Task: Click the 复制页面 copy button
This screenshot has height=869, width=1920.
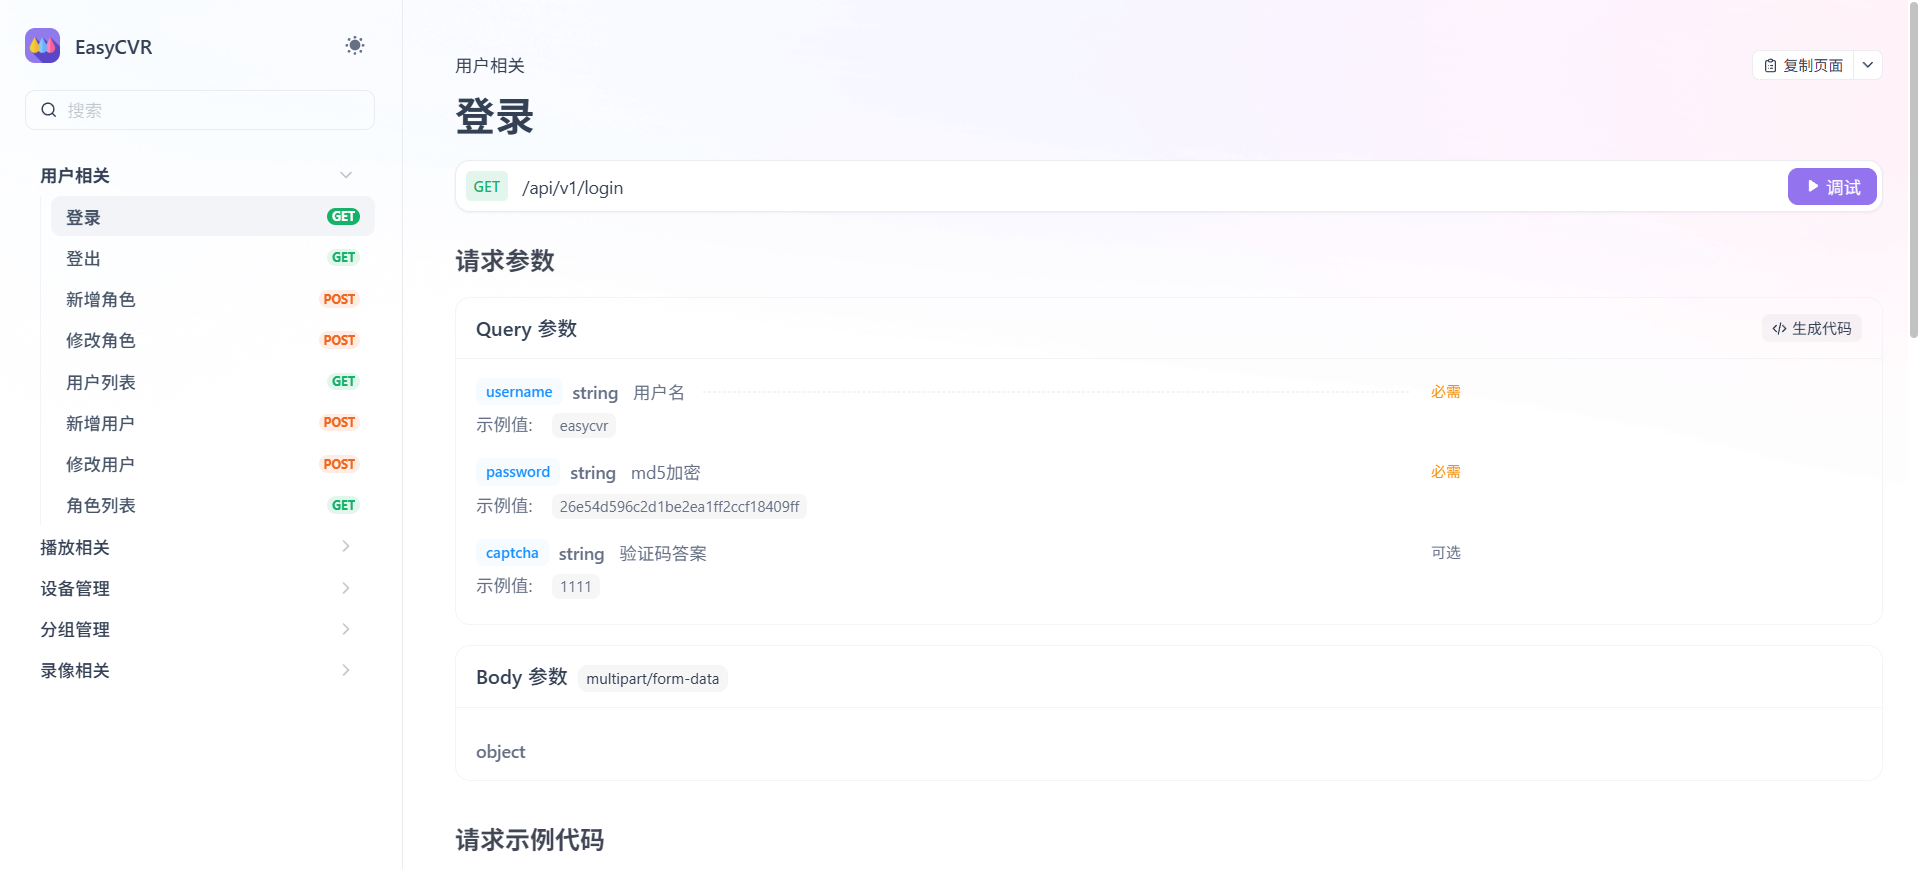Action: 1803,65
